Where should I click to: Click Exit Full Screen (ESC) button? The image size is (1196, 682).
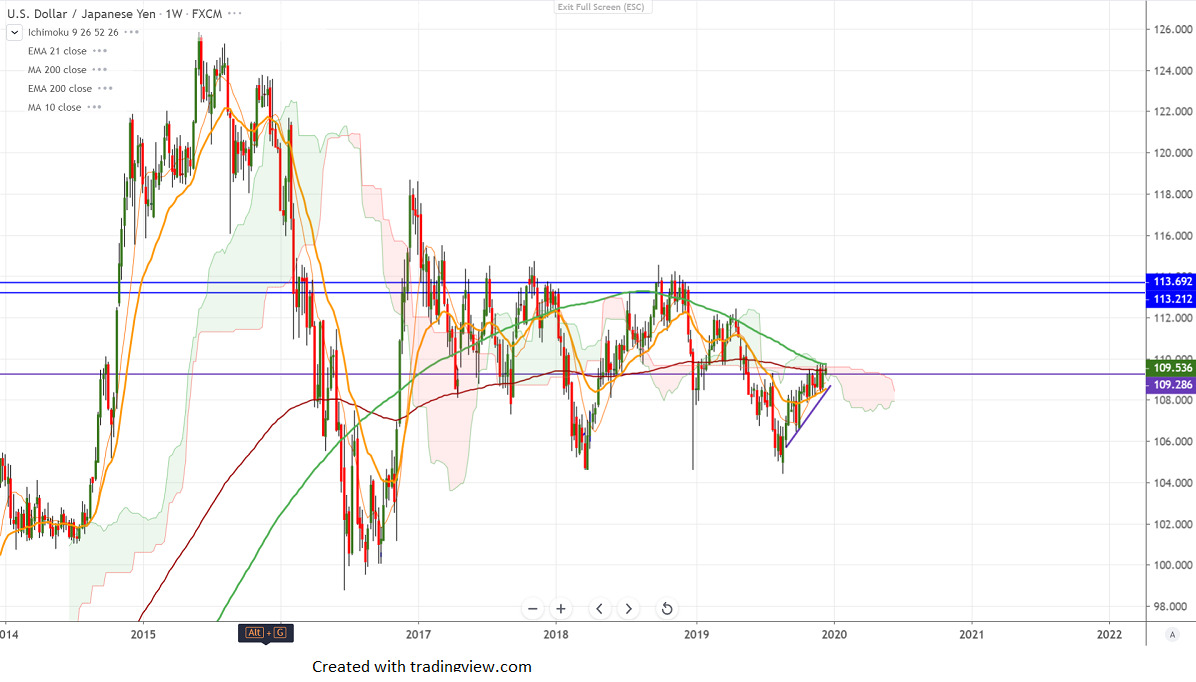click(601, 7)
